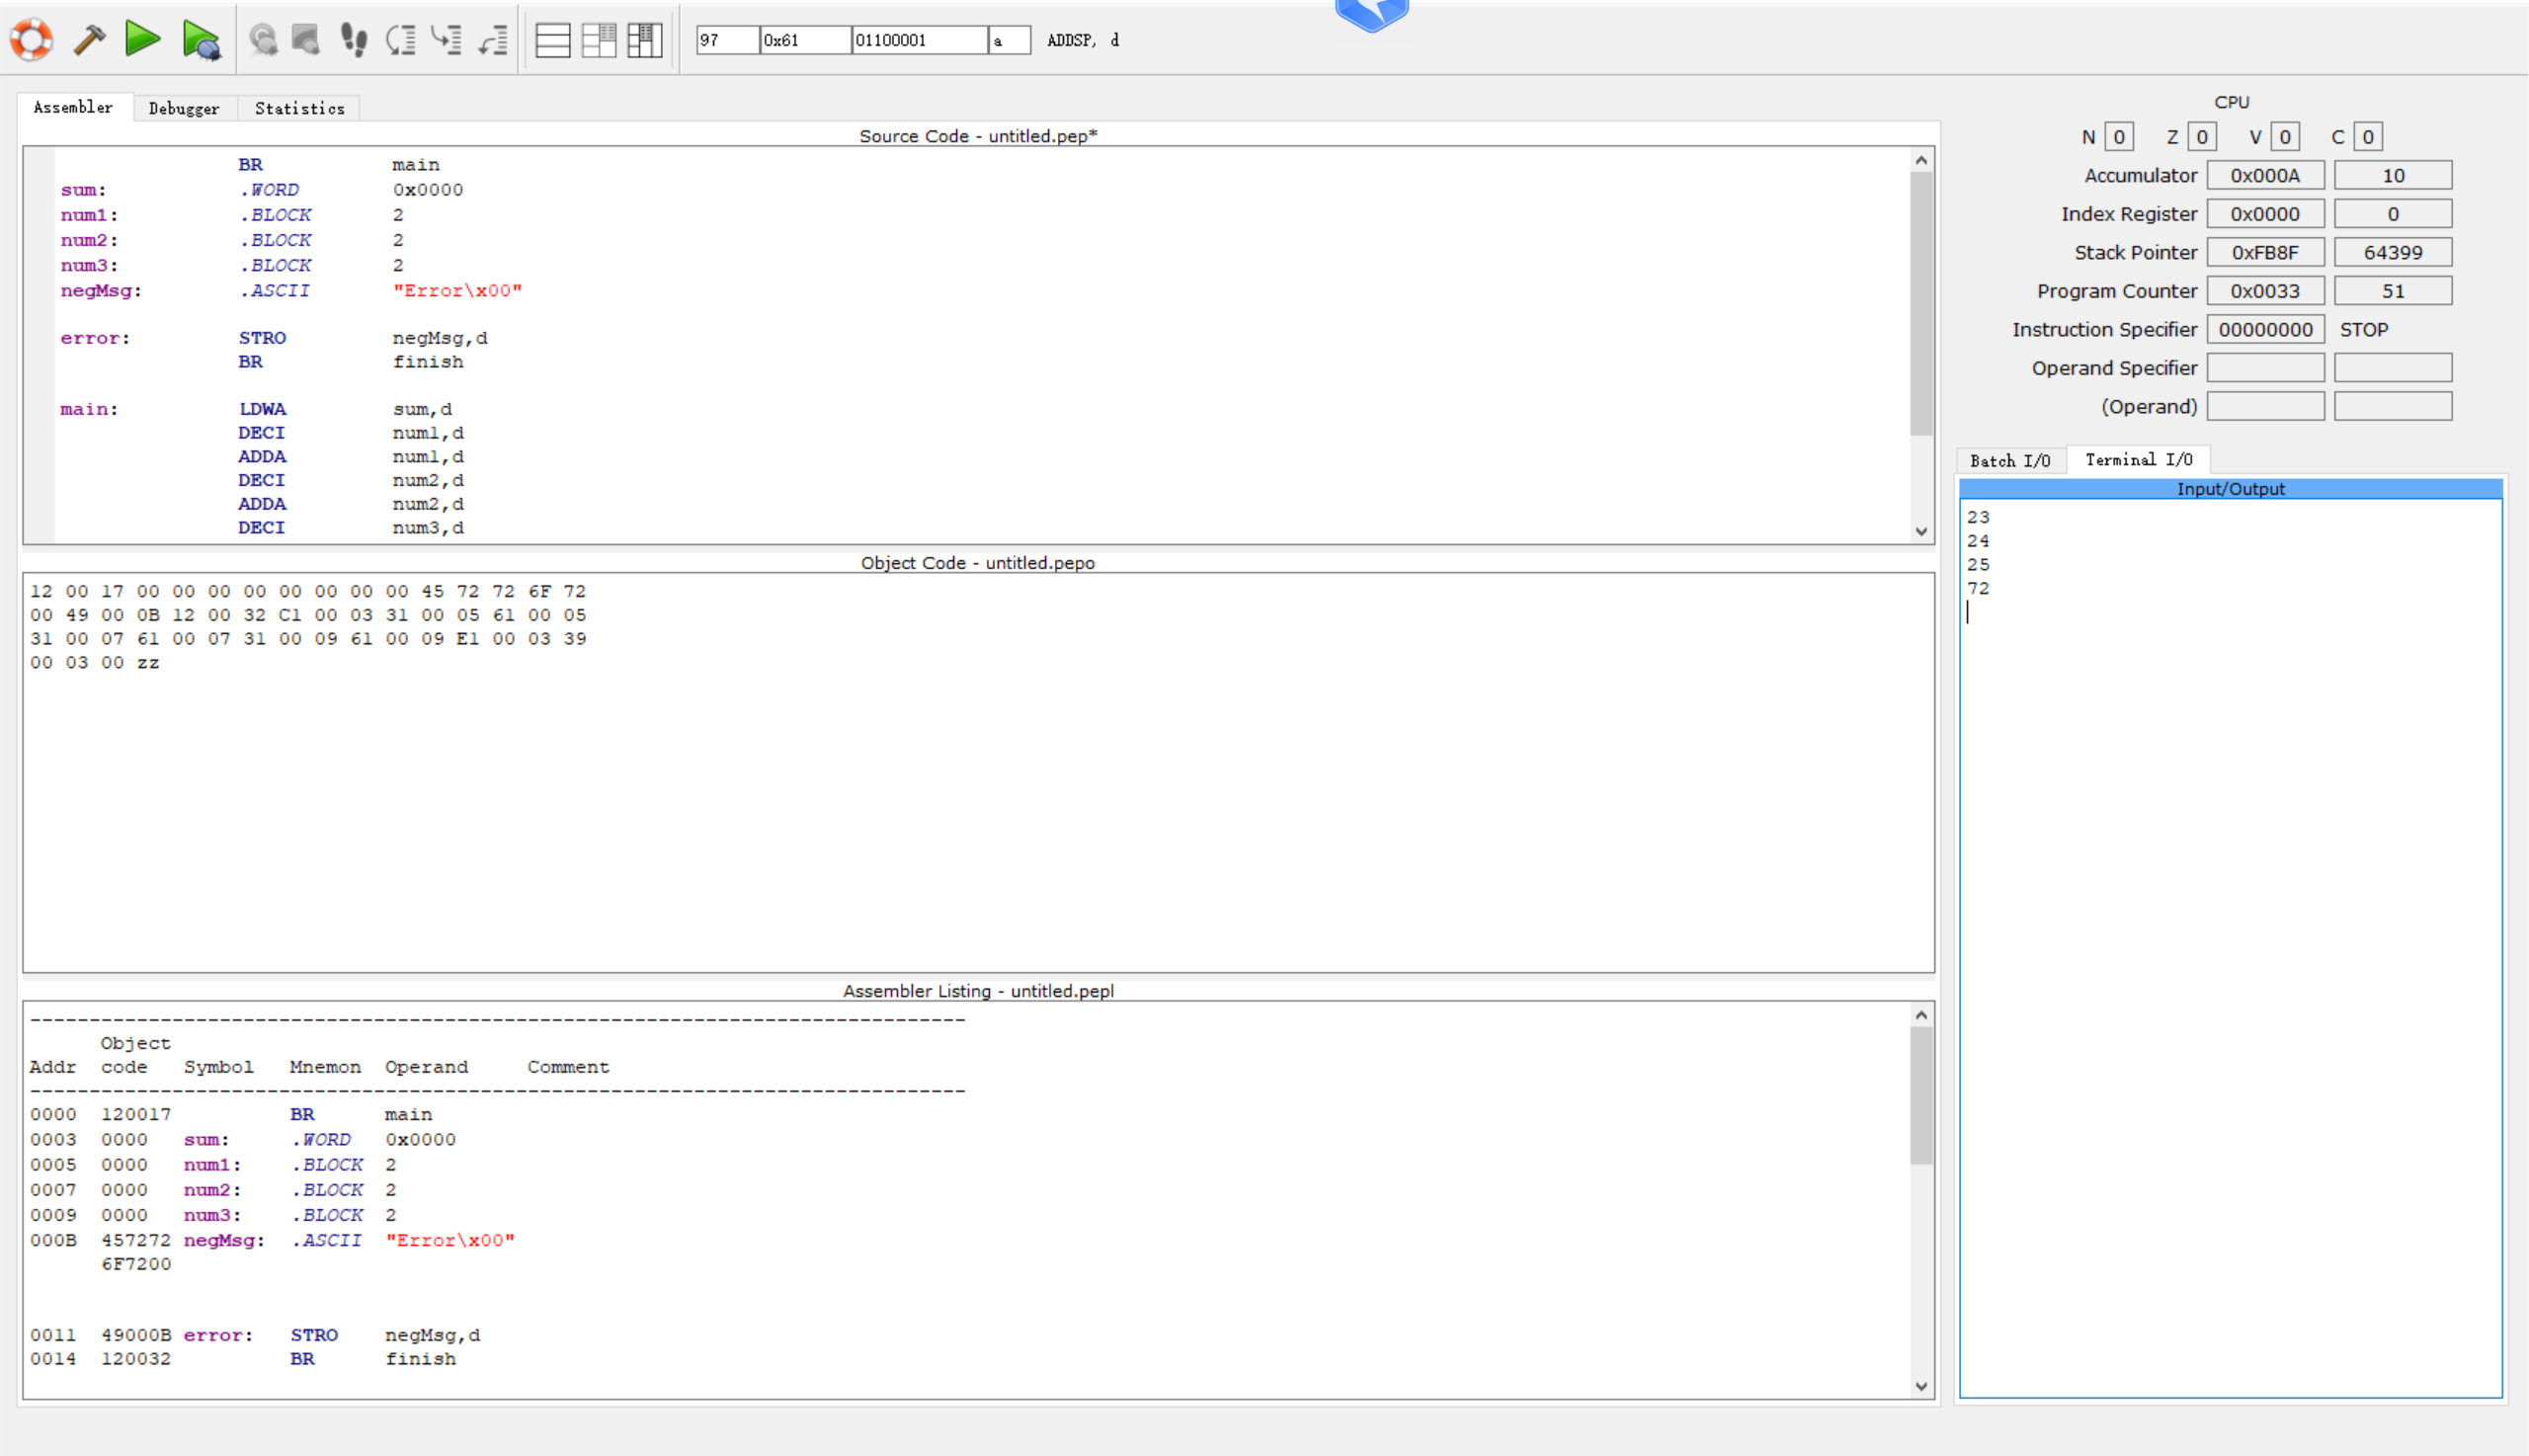2529x1456 pixels.
Task: Click the step over icon
Action: [x=401, y=40]
